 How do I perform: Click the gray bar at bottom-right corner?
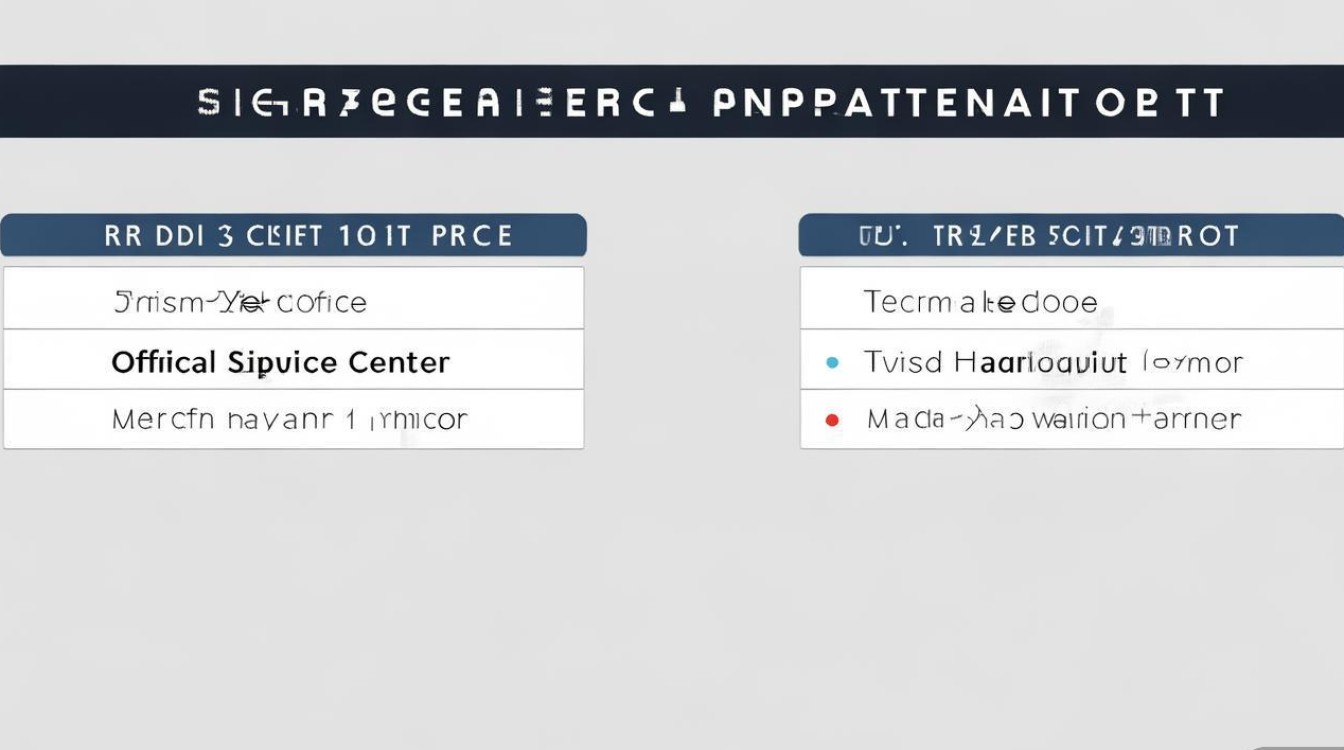pos(1300,746)
